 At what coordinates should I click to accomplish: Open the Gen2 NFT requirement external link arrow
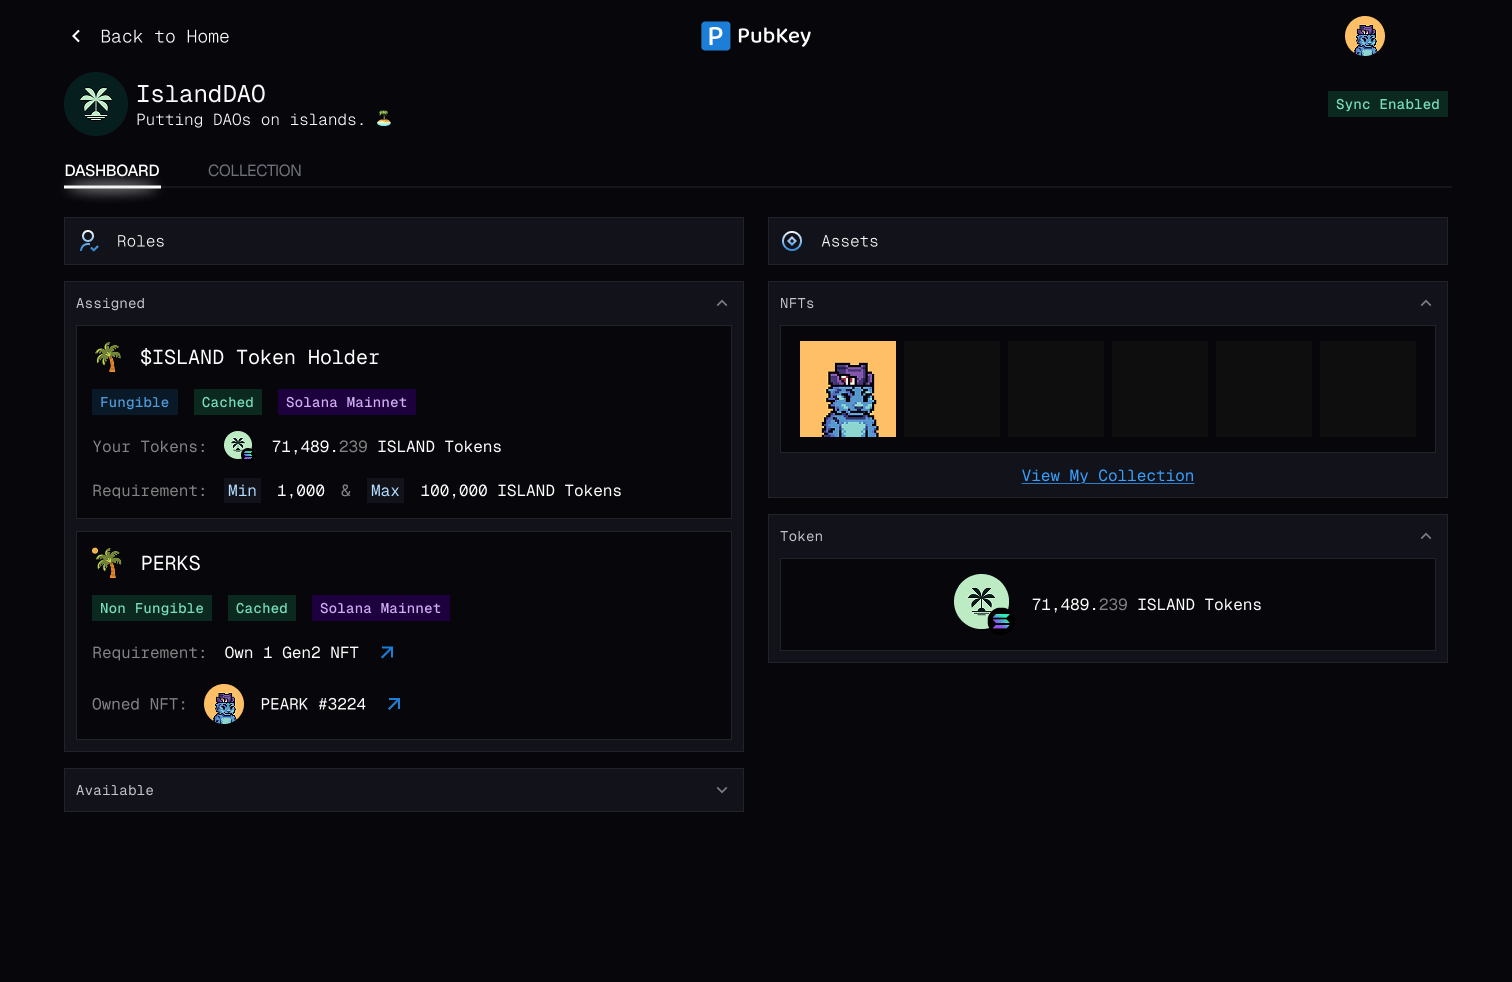(387, 652)
